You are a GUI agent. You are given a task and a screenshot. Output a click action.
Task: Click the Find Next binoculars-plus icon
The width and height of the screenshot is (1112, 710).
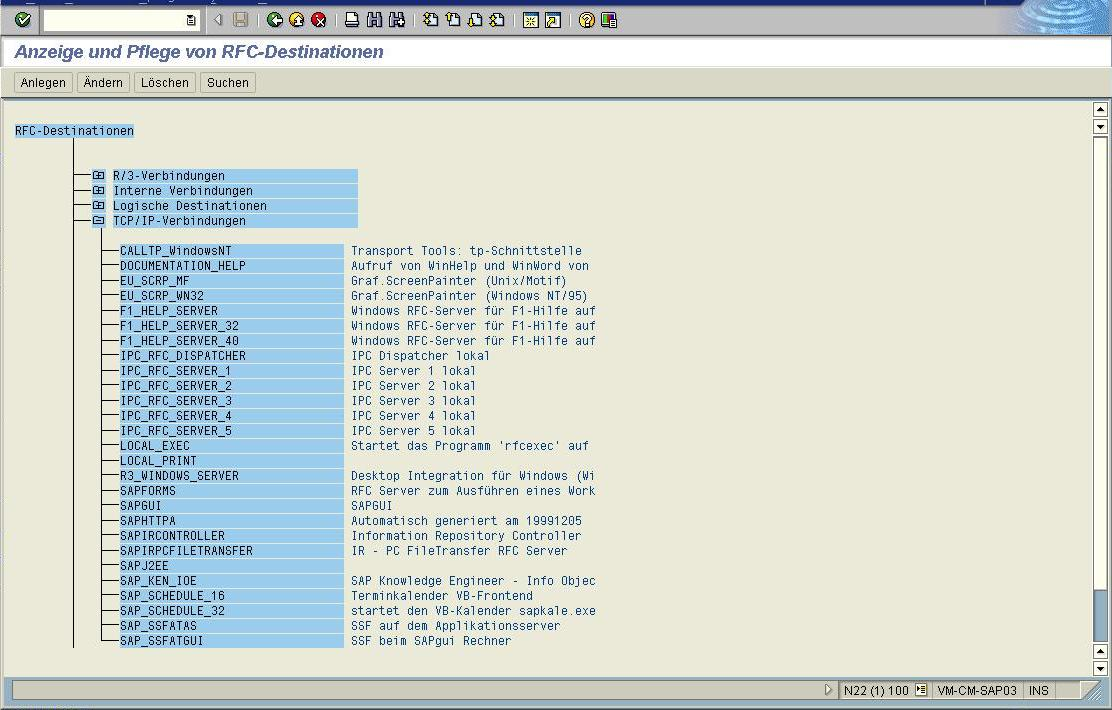tap(396, 20)
